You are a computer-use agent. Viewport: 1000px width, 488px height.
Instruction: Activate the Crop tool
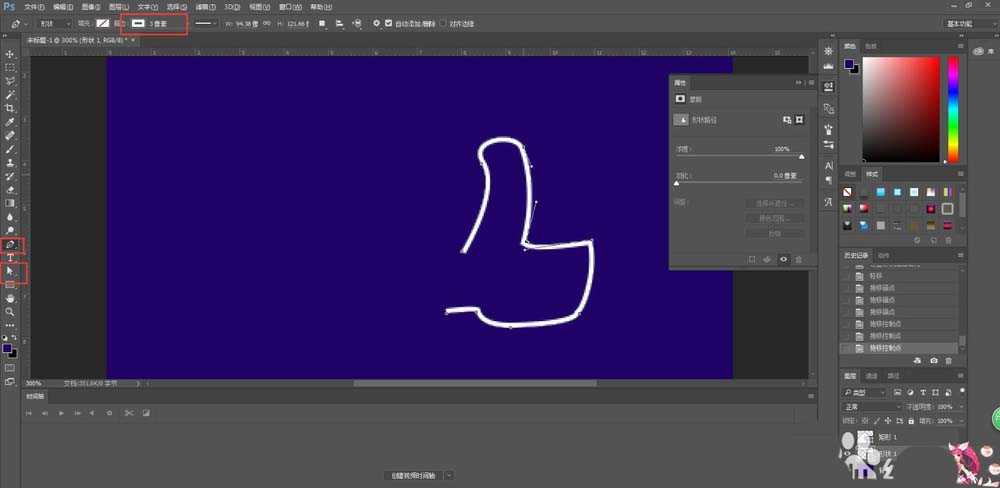(11, 108)
